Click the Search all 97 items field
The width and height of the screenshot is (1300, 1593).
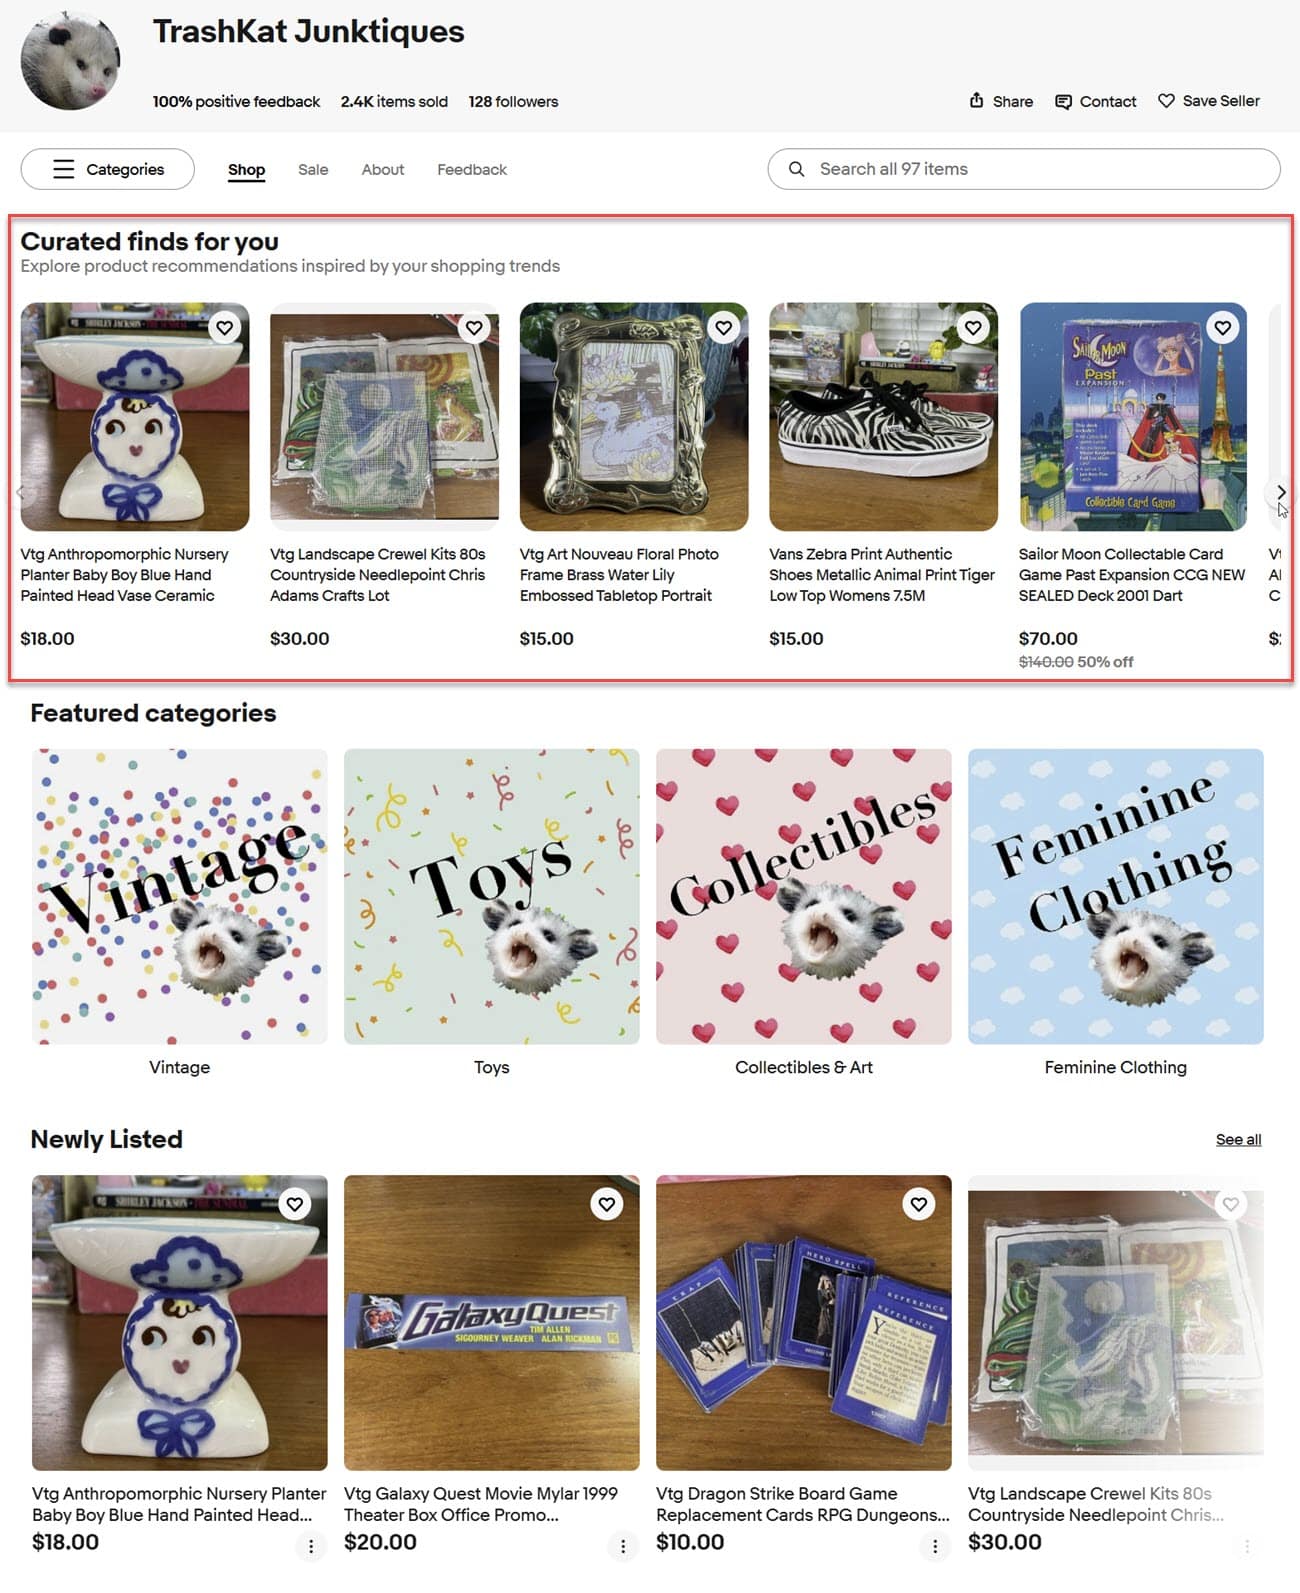tap(1024, 169)
